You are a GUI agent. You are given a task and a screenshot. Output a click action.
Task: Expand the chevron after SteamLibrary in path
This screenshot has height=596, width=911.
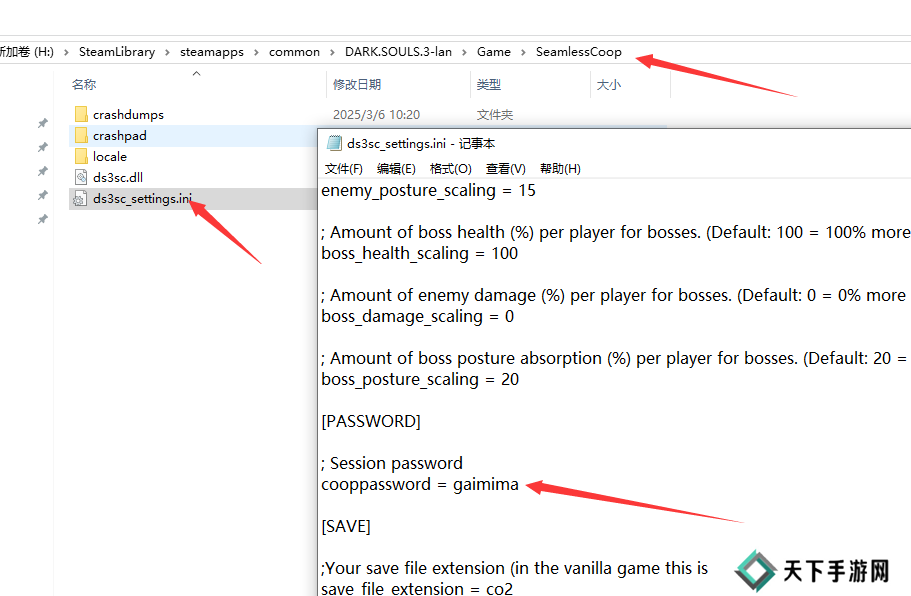169,52
